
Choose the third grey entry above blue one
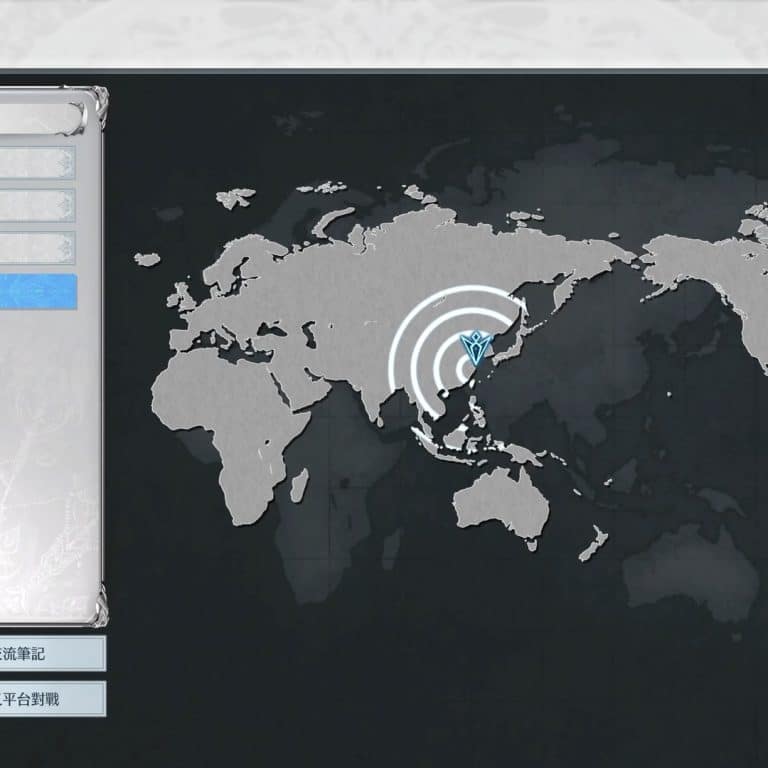coord(37,248)
